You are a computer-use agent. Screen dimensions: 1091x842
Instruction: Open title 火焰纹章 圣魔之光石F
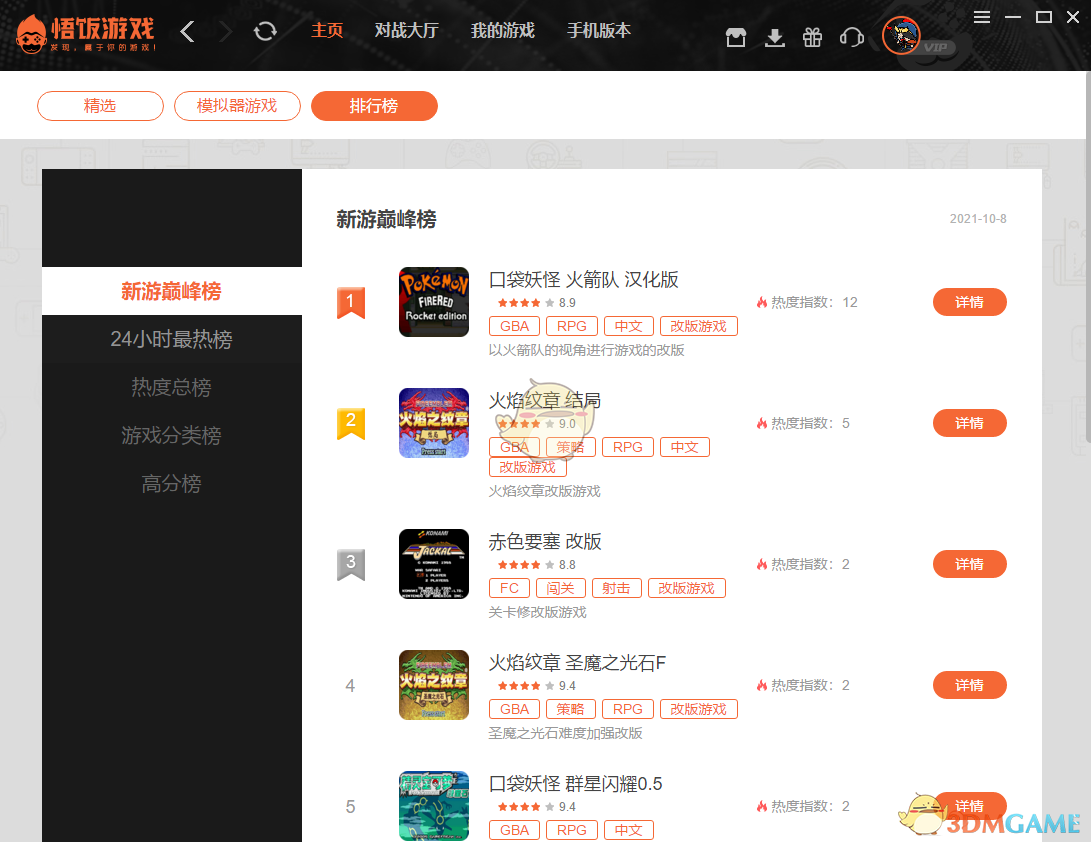(x=578, y=663)
